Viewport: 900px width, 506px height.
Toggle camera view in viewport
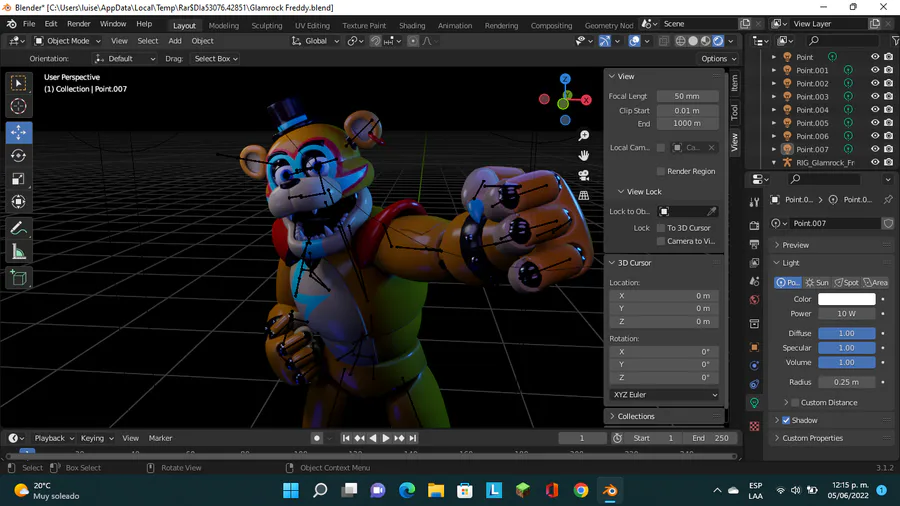tap(584, 176)
